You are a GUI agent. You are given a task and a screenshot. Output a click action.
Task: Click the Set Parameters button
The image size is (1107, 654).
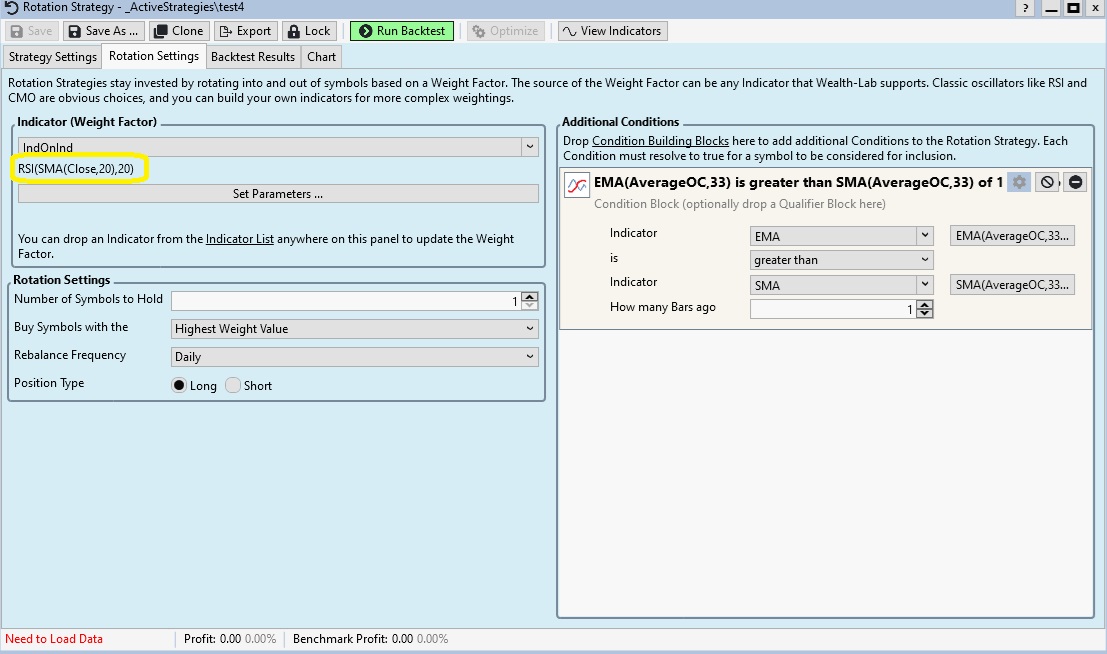[278, 194]
